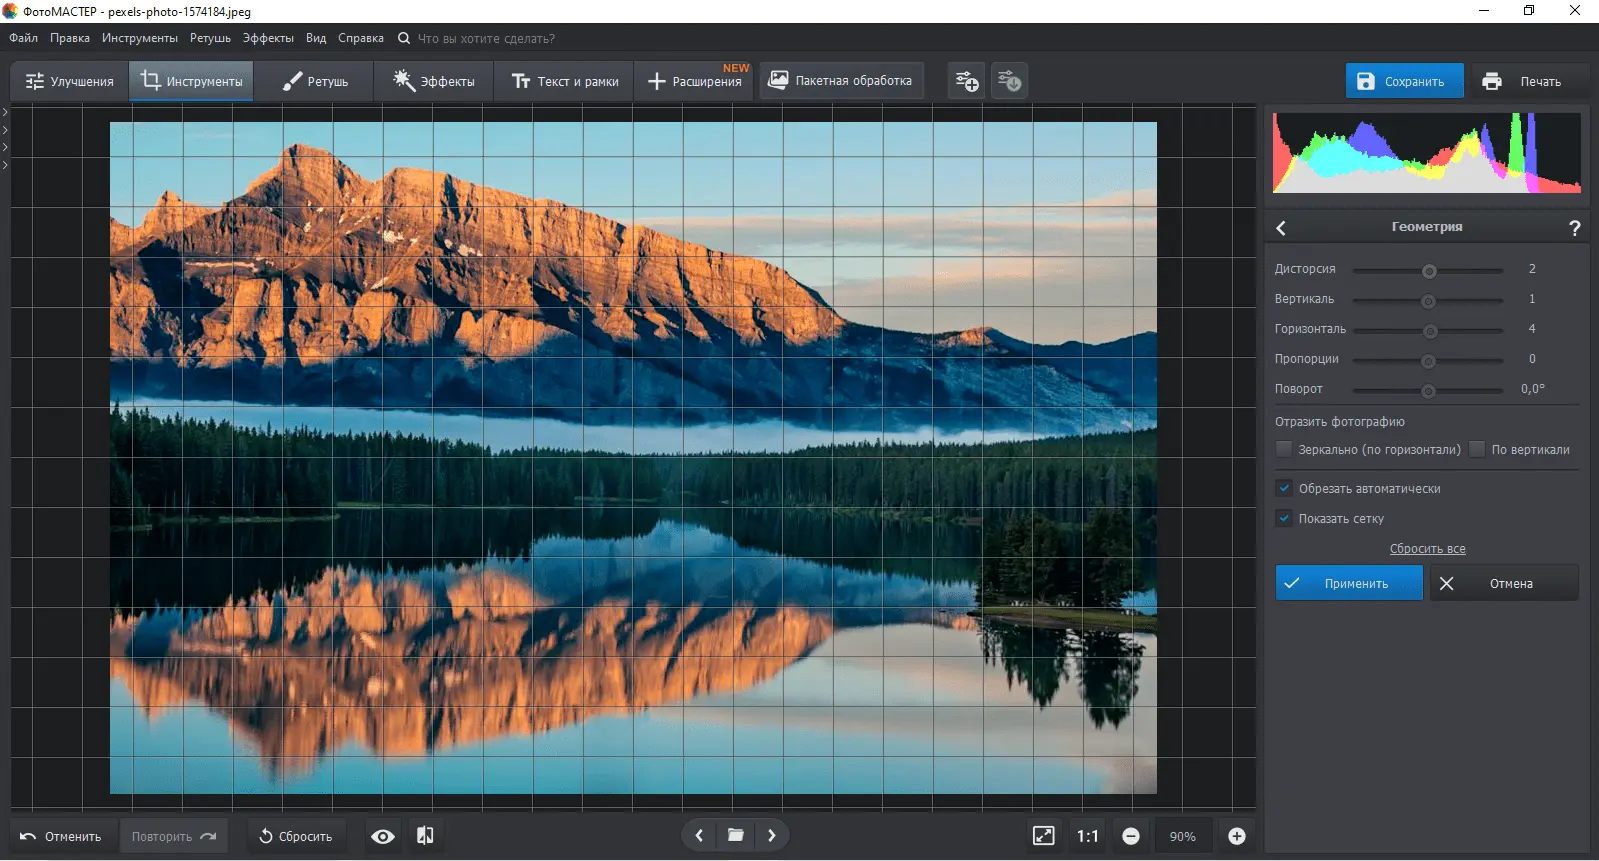
Task: Click the Сбросить все link
Action: (1427, 549)
